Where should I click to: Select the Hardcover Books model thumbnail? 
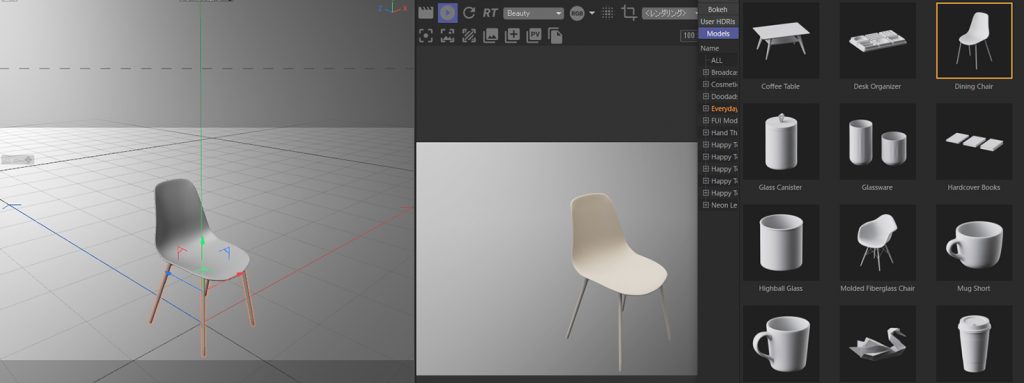click(x=974, y=141)
